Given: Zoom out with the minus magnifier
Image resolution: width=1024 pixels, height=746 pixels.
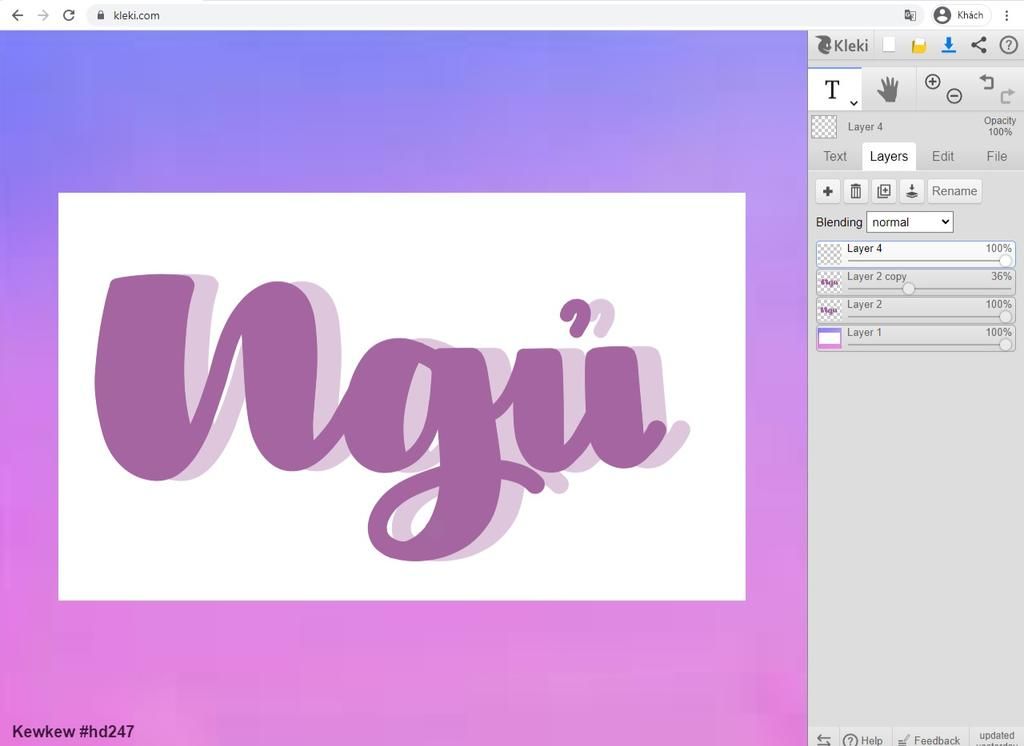Looking at the screenshot, I should pos(954,97).
